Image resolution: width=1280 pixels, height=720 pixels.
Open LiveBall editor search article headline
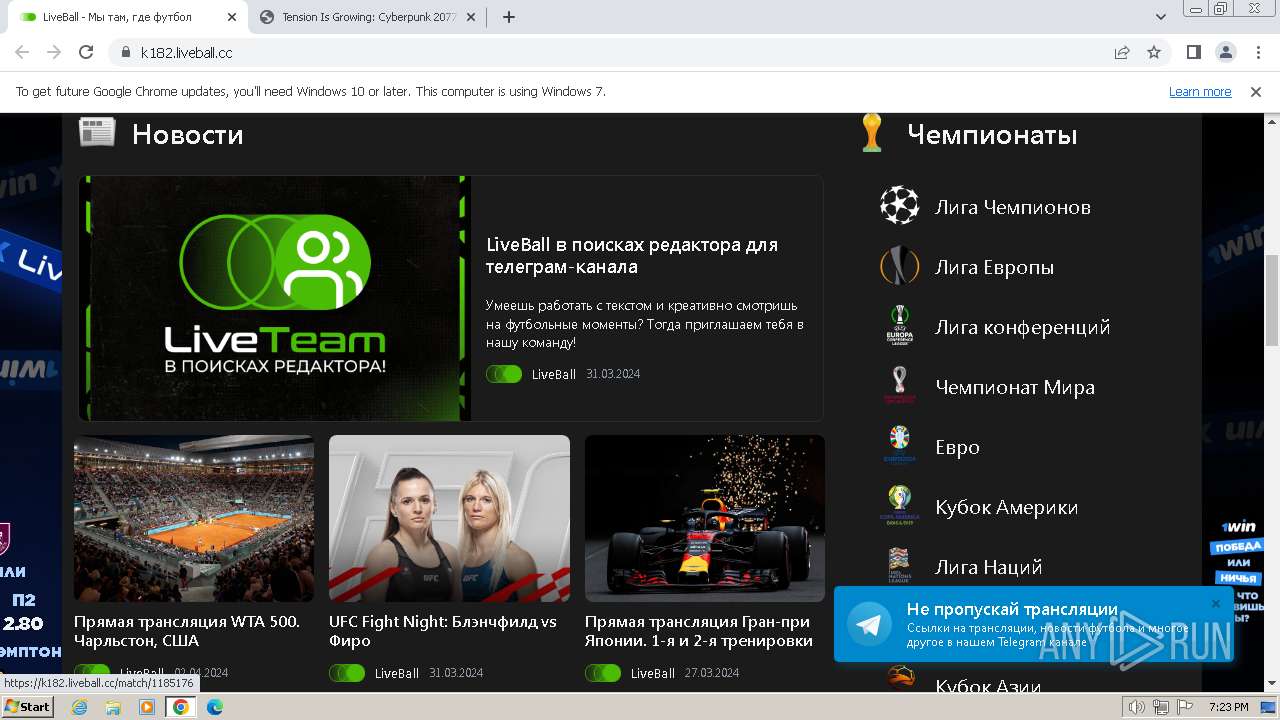[x=632, y=256]
